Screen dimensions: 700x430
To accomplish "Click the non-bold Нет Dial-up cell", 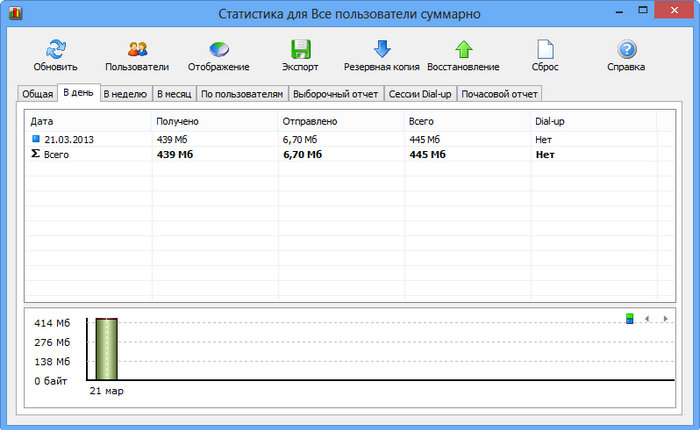I will pos(543,140).
